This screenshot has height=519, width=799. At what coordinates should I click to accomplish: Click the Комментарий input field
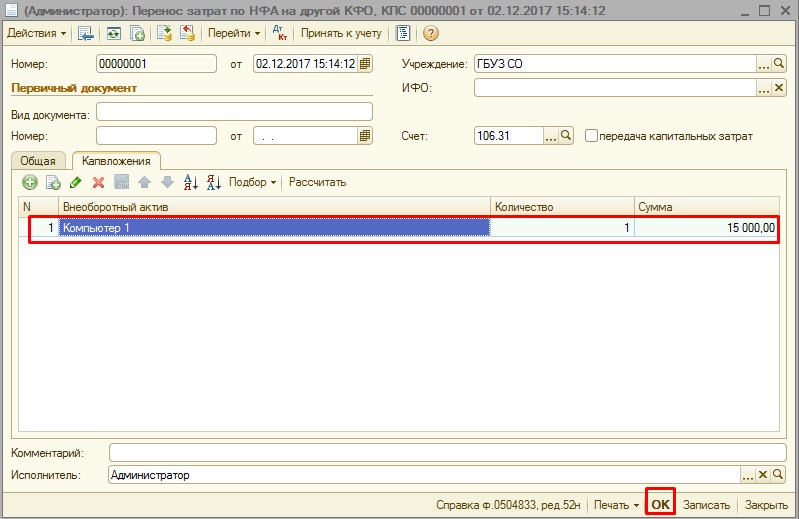(440, 453)
